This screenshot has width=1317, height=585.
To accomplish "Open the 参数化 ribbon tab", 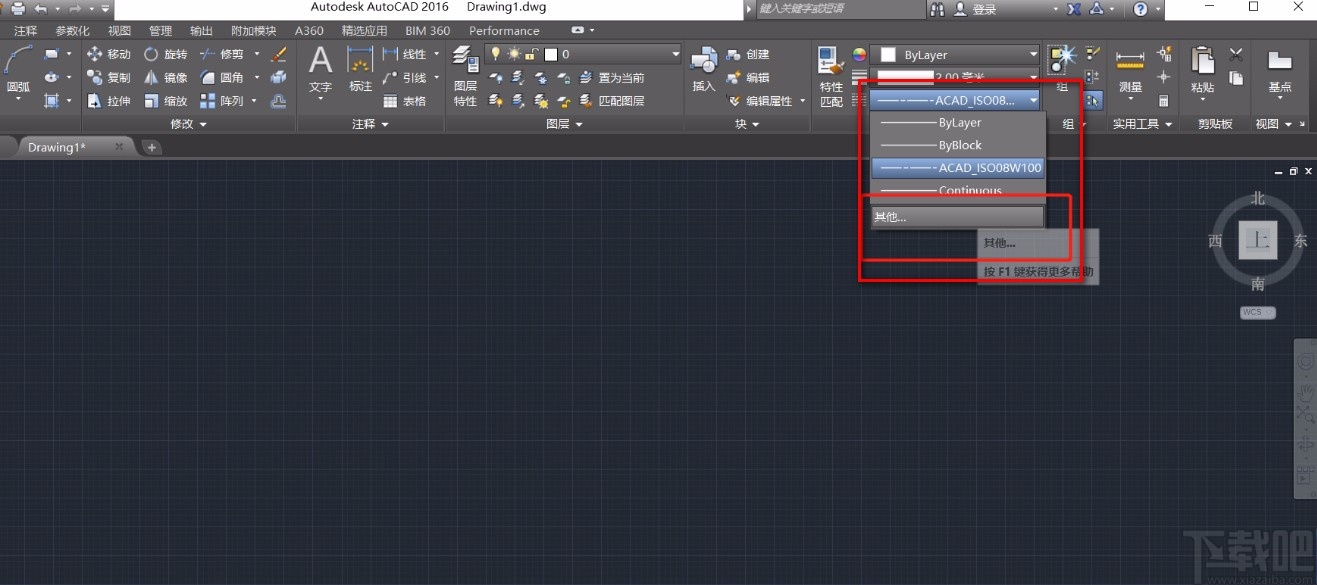I will 72,31.
